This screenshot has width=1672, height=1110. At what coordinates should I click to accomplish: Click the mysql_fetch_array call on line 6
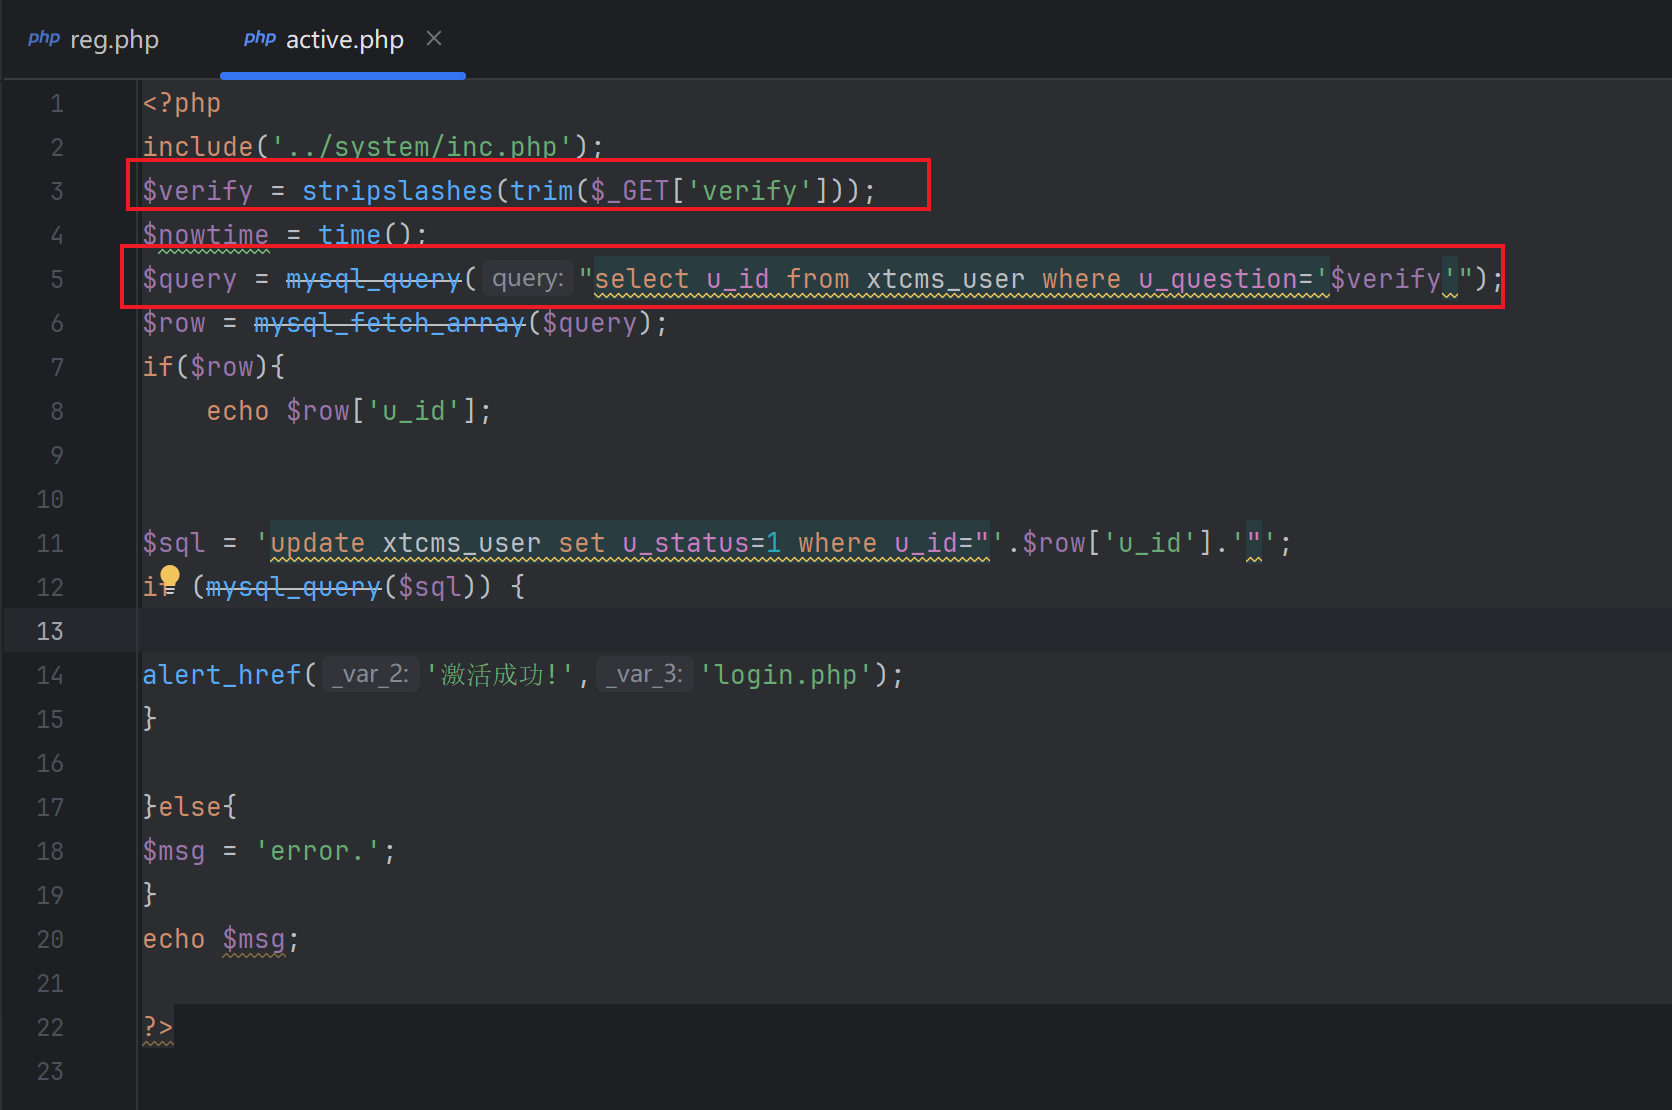coord(389,323)
